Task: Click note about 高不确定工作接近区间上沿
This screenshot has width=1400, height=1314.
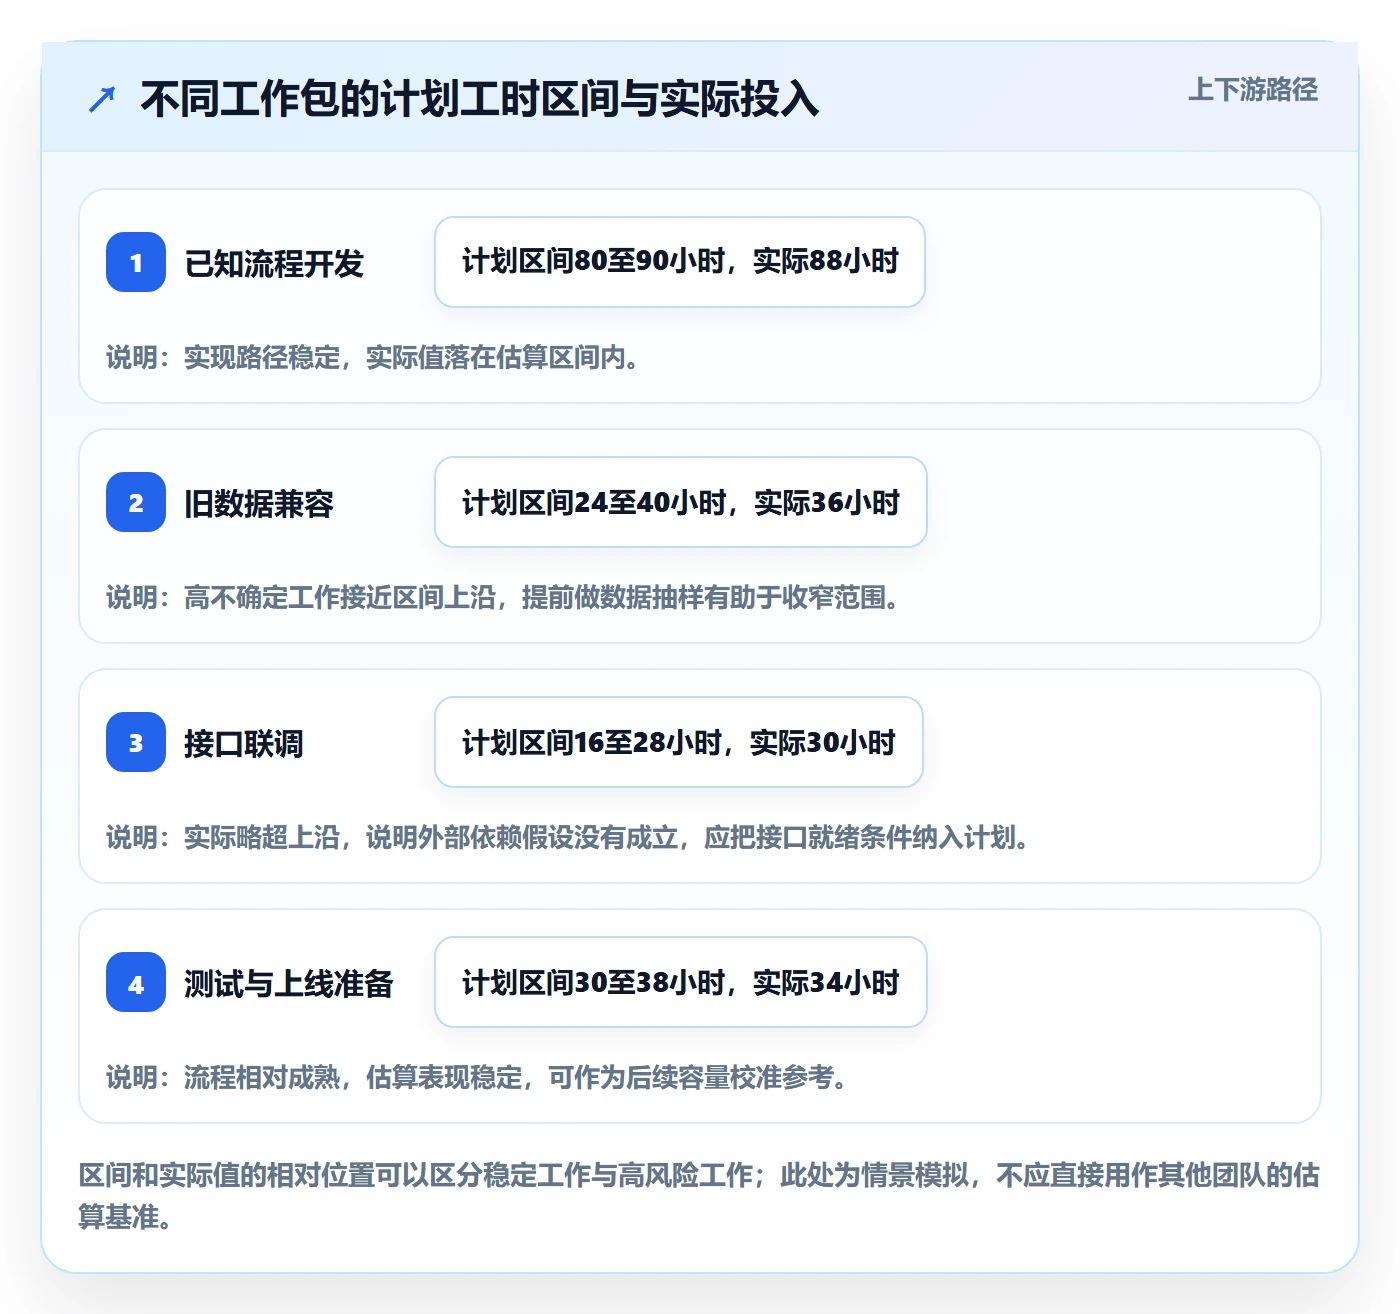Action: coord(503,598)
